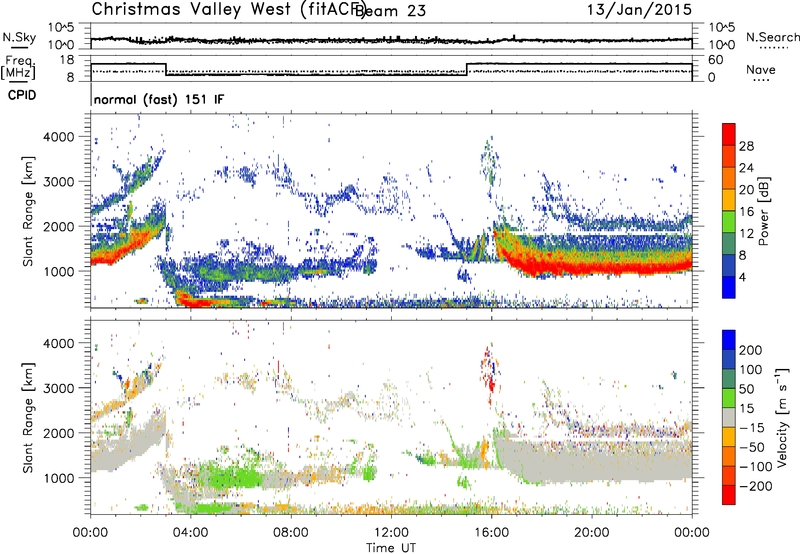Viewport: 800px width, 554px height.
Task: Click the "3000" tick of power panel
Action: 59,182
